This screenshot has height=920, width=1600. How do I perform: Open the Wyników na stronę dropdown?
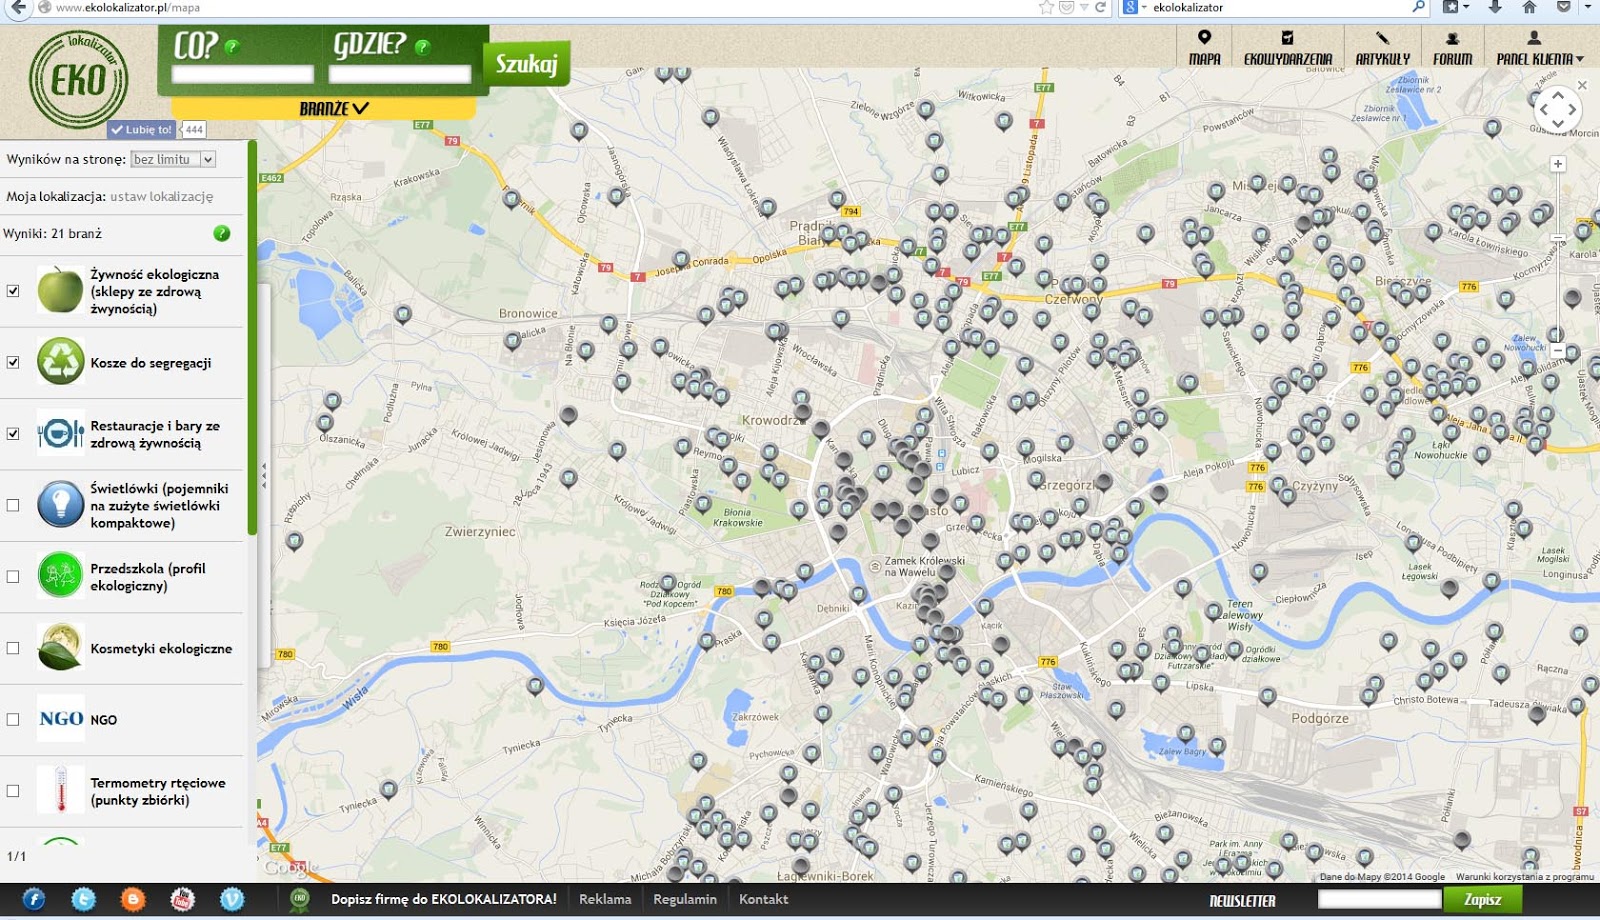(x=173, y=159)
